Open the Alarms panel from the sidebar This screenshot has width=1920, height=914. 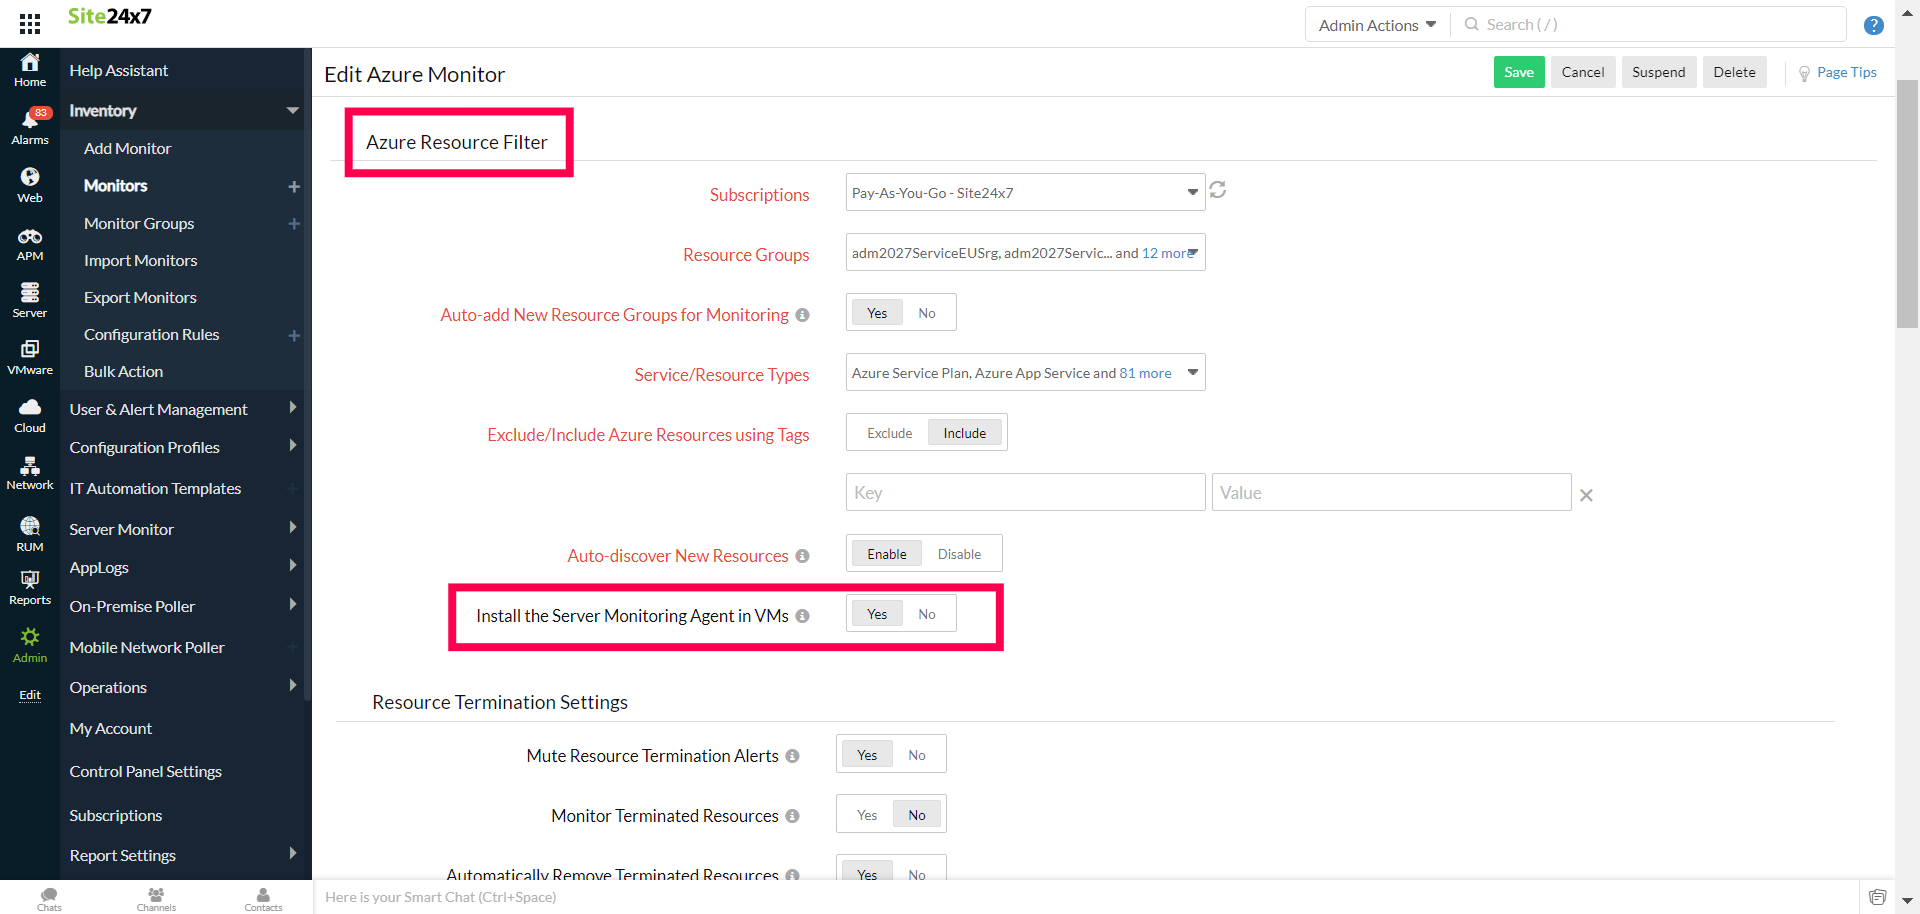(29, 125)
